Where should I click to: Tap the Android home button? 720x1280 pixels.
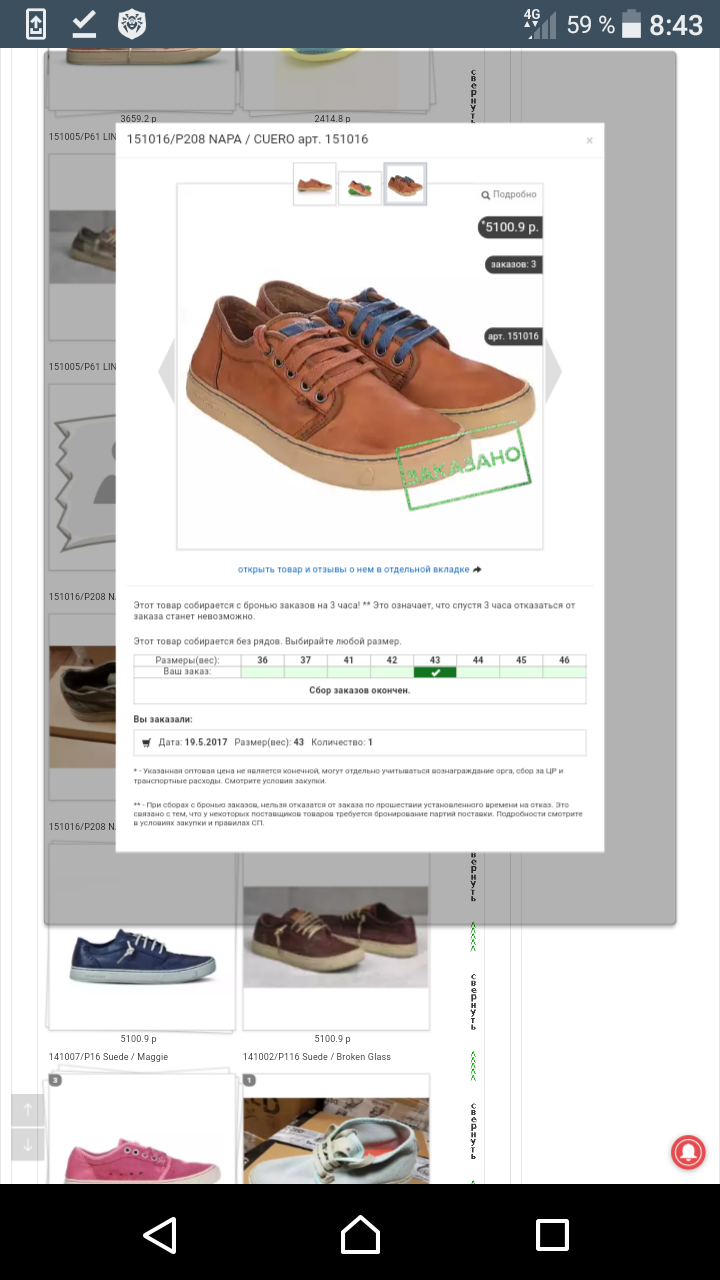point(360,1235)
